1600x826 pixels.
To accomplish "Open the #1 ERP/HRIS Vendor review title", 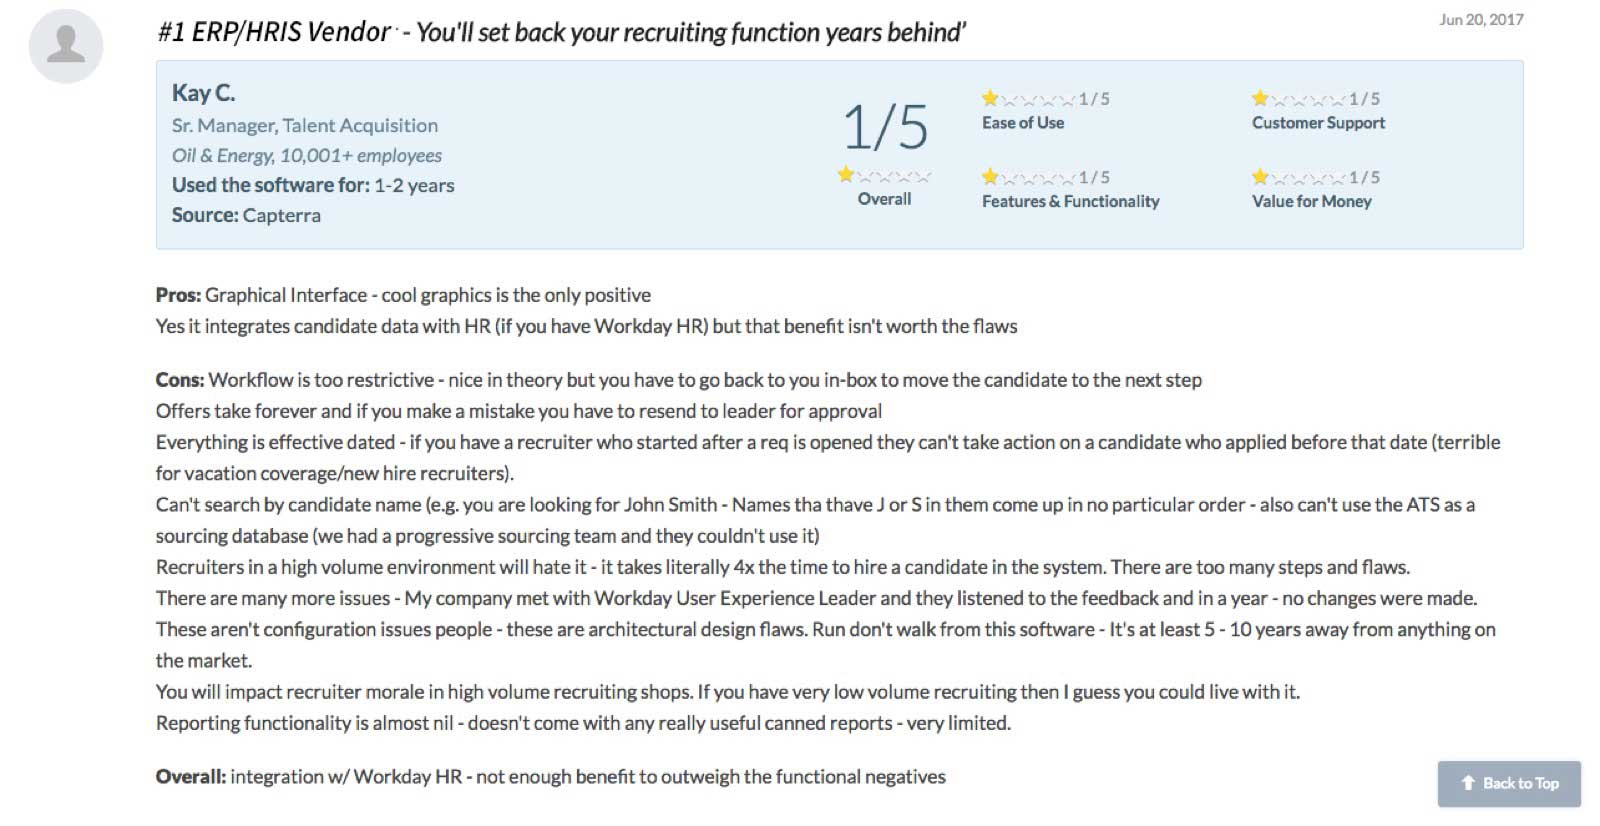I will point(561,32).
